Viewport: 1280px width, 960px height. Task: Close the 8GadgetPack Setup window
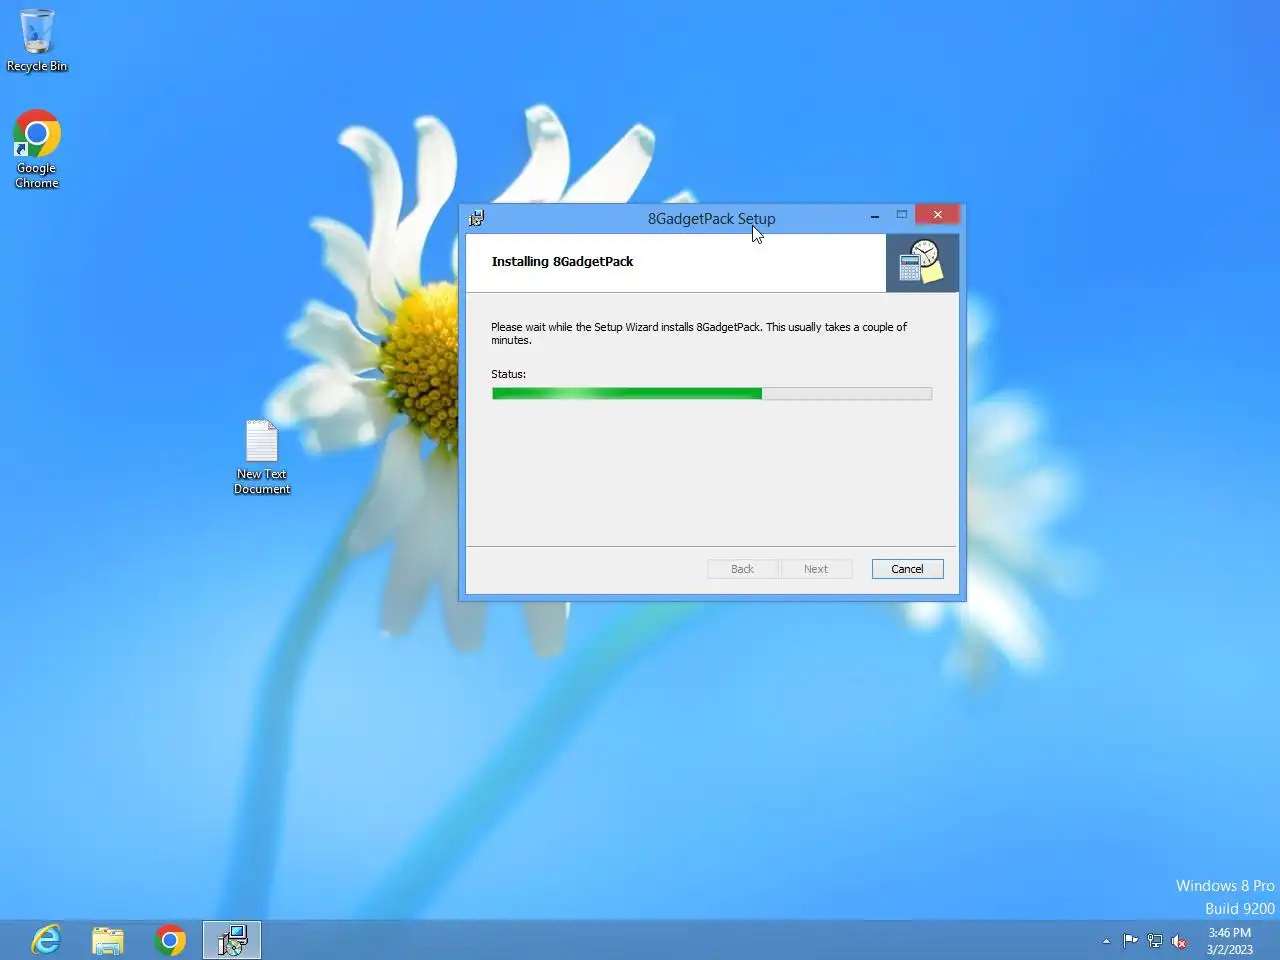click(x=937, y=214)
